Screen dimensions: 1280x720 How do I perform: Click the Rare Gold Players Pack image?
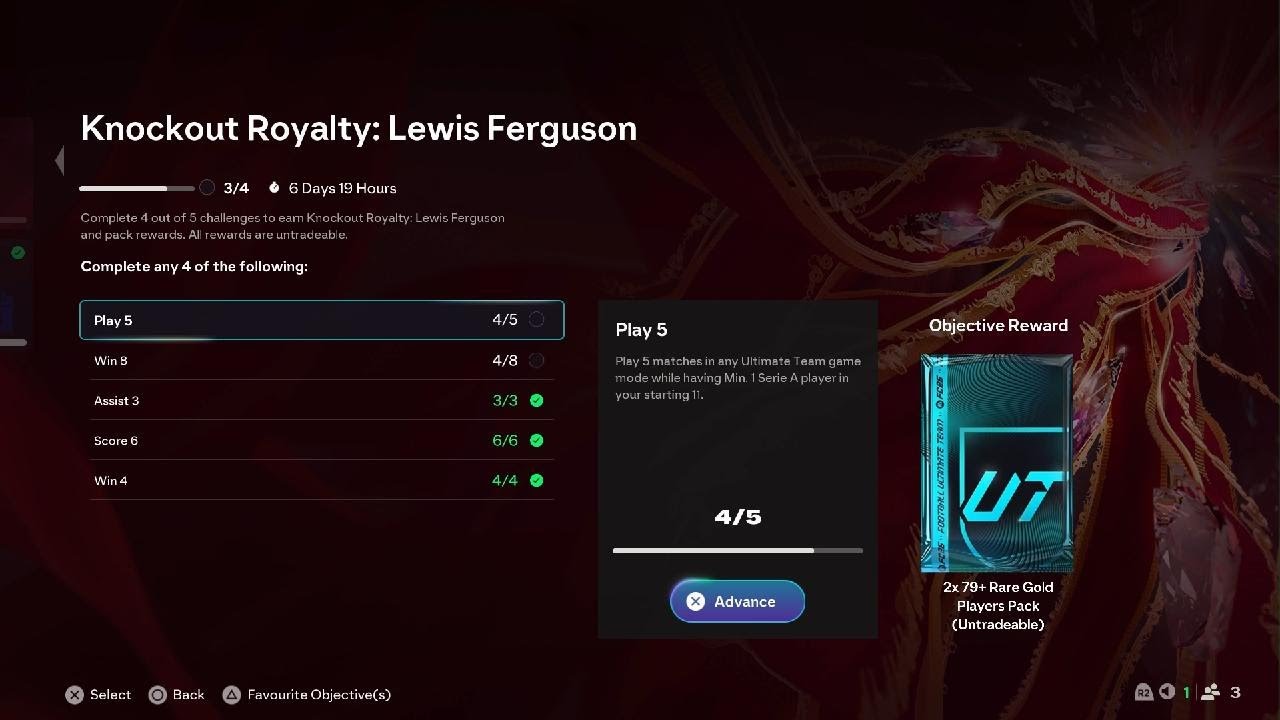coord(997,462)
